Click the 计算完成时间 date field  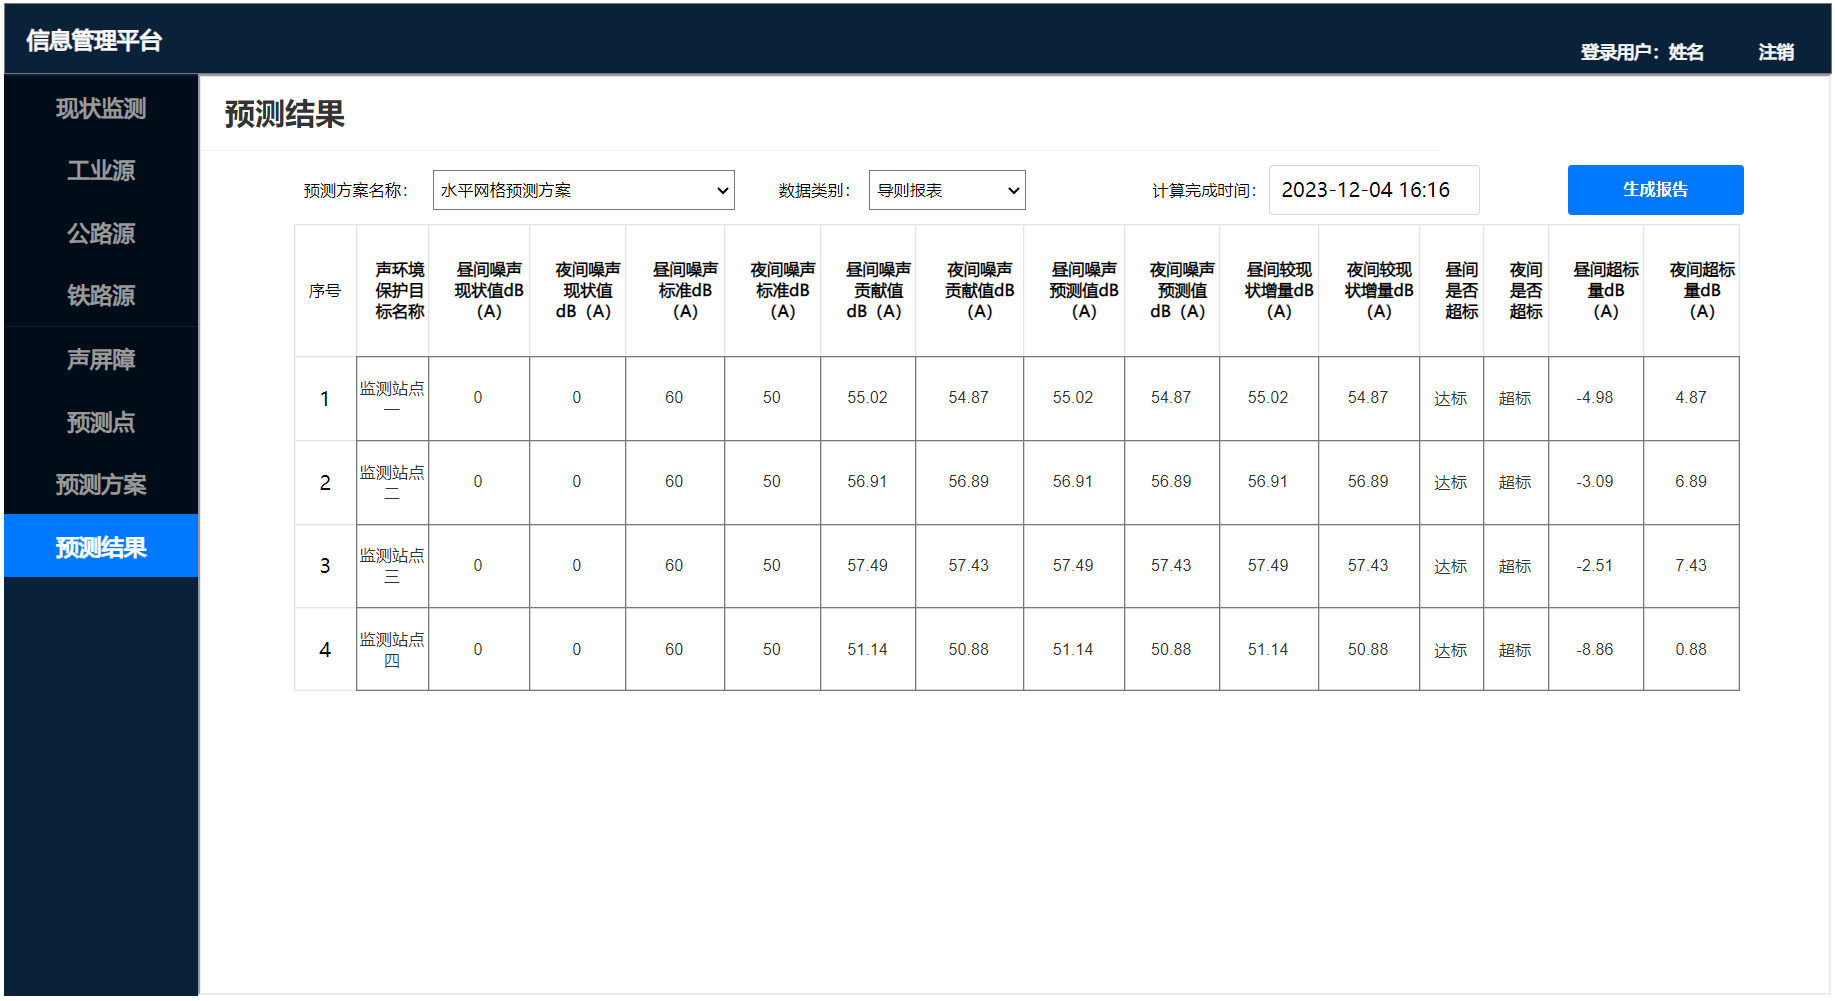click(x=1373, y=190)
